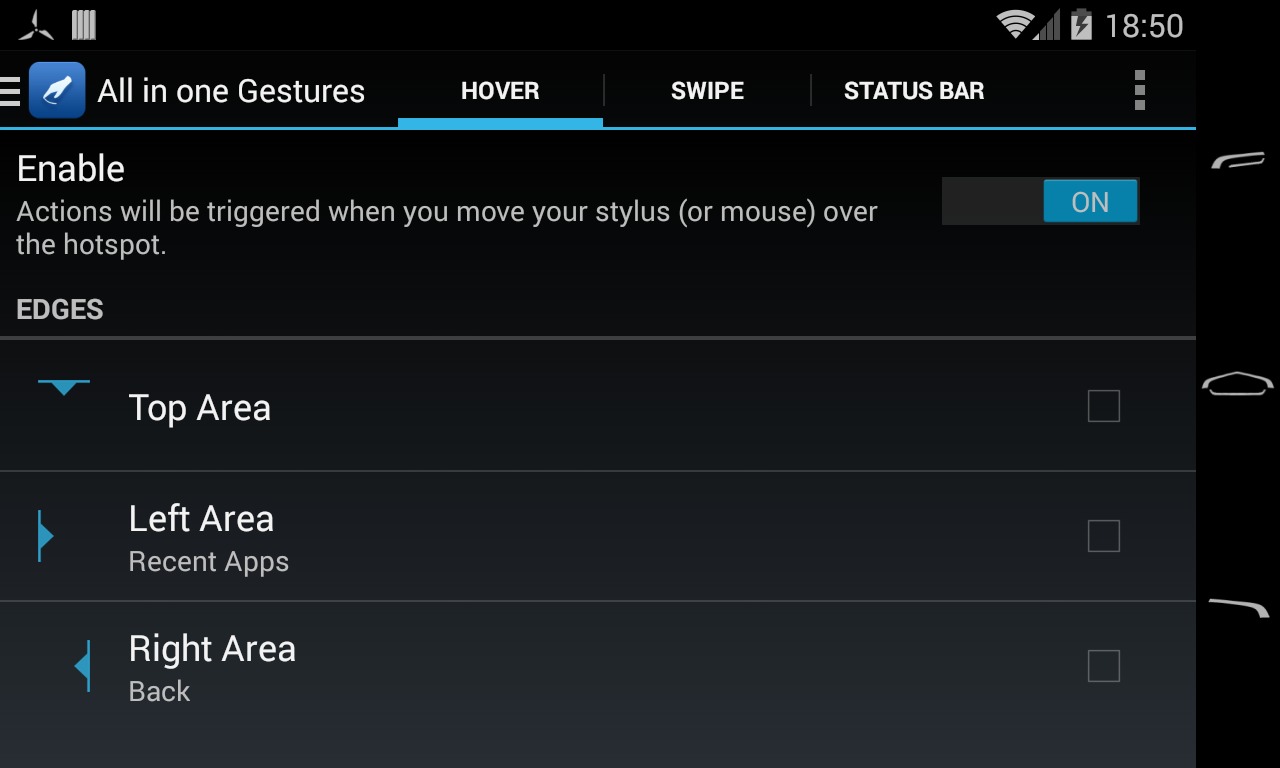Check the Right Area checkbox
The height and width of the screenshot is (768, 1280).
(x=1103, y=666)
